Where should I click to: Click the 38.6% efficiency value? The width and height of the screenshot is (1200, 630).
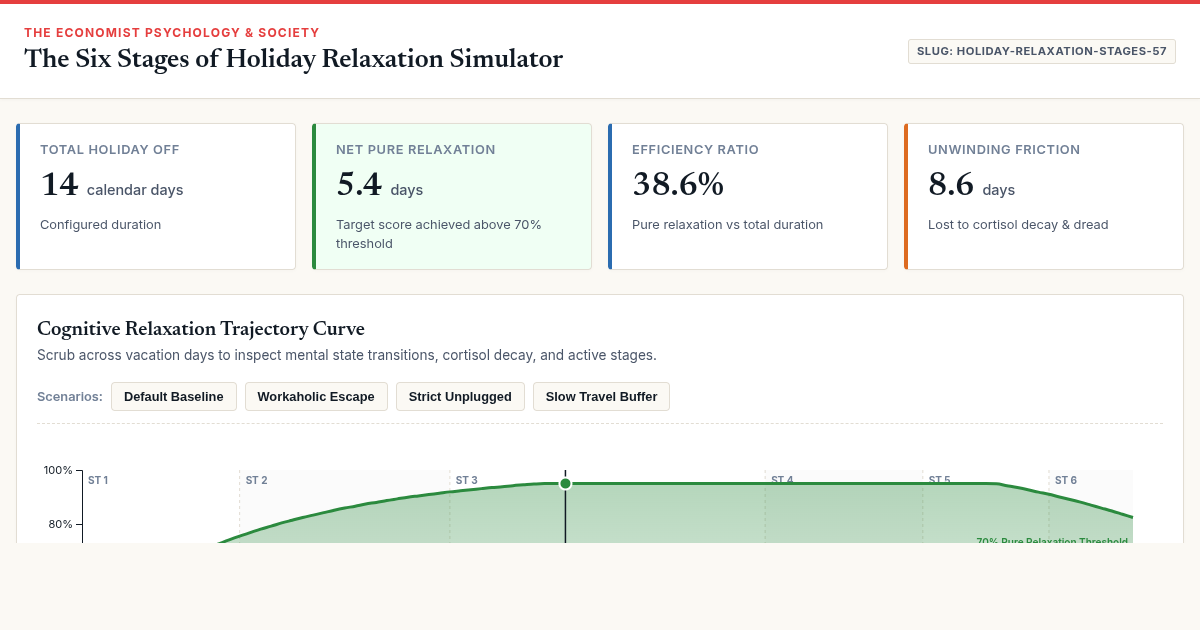pyautogui.click(x=678, y=184)
